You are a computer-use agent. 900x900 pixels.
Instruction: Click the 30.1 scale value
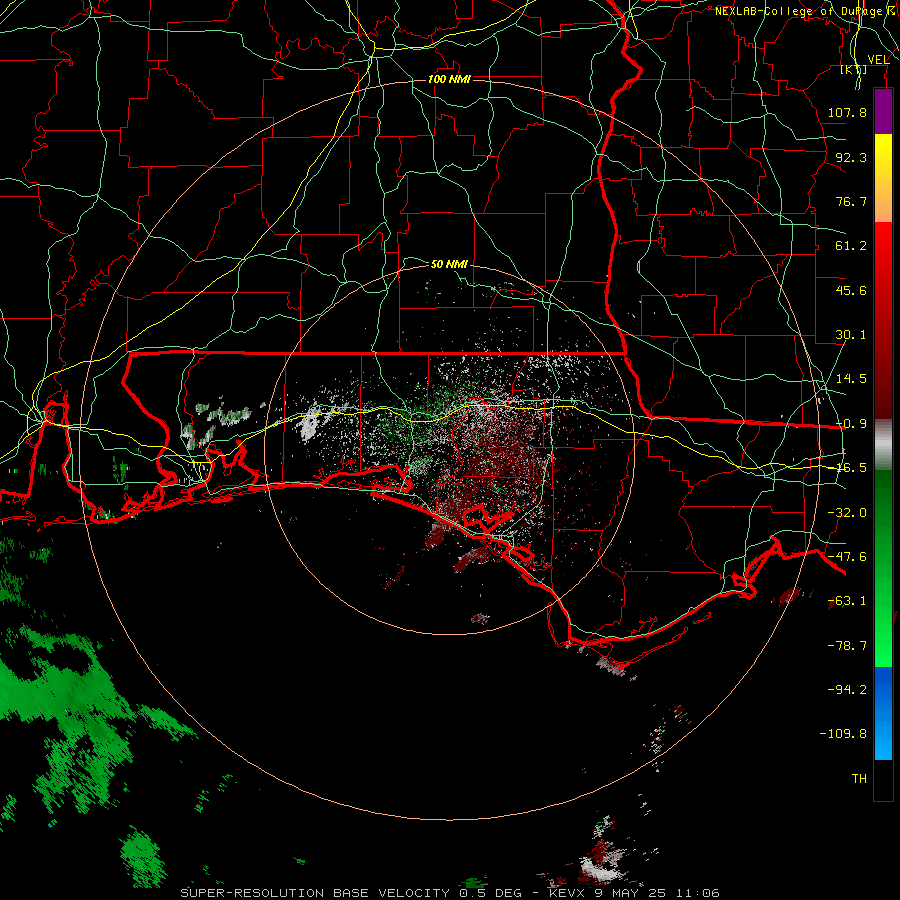851,335
